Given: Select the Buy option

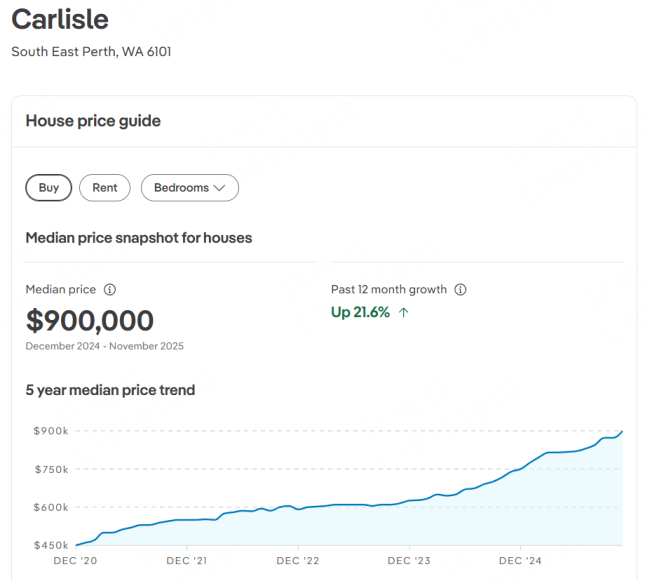Looking at the screenshot, I should tap(49, 188).
